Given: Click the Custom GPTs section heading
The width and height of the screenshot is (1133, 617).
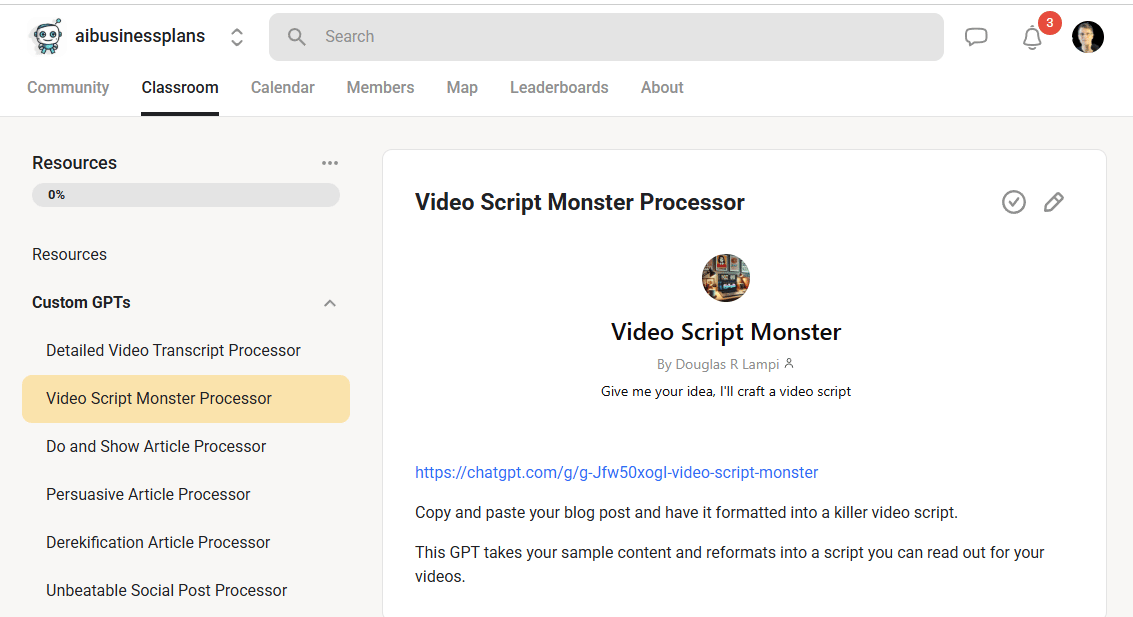Looking at the screenshot, I should click(81, 303).
